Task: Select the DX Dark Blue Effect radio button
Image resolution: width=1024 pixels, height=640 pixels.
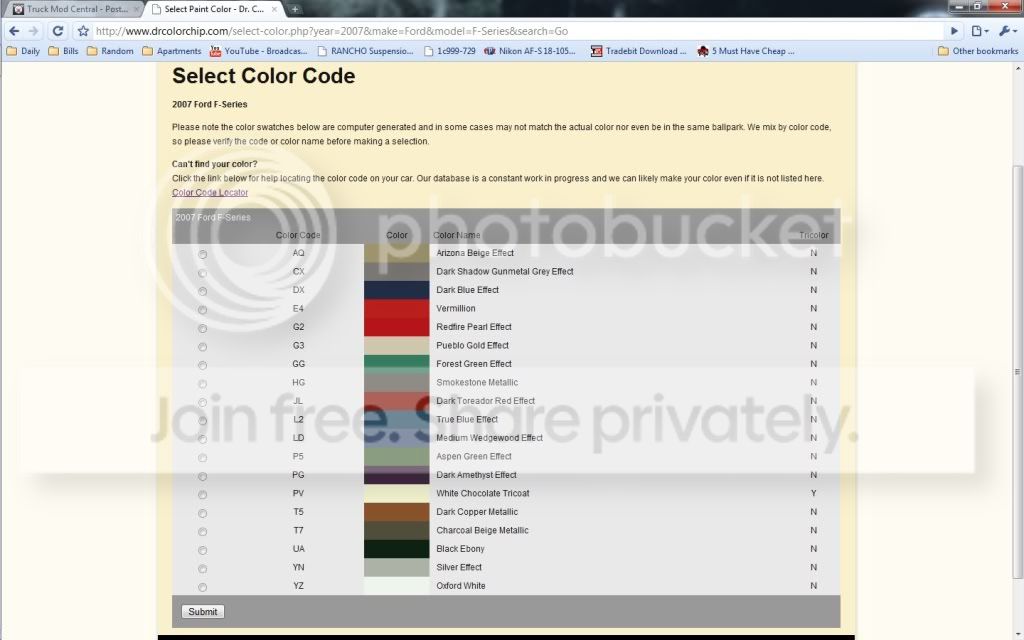Action: [x=202, y=291]
